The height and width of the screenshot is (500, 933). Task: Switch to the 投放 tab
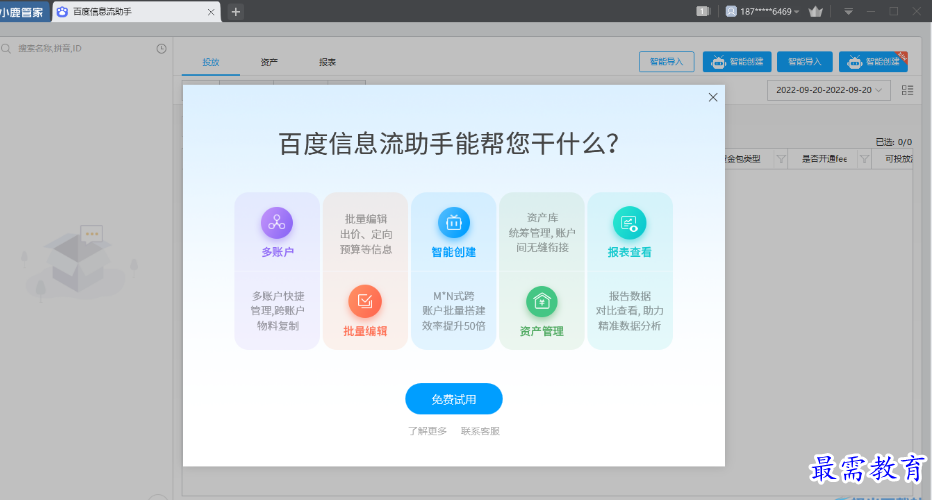pos(211,62)
